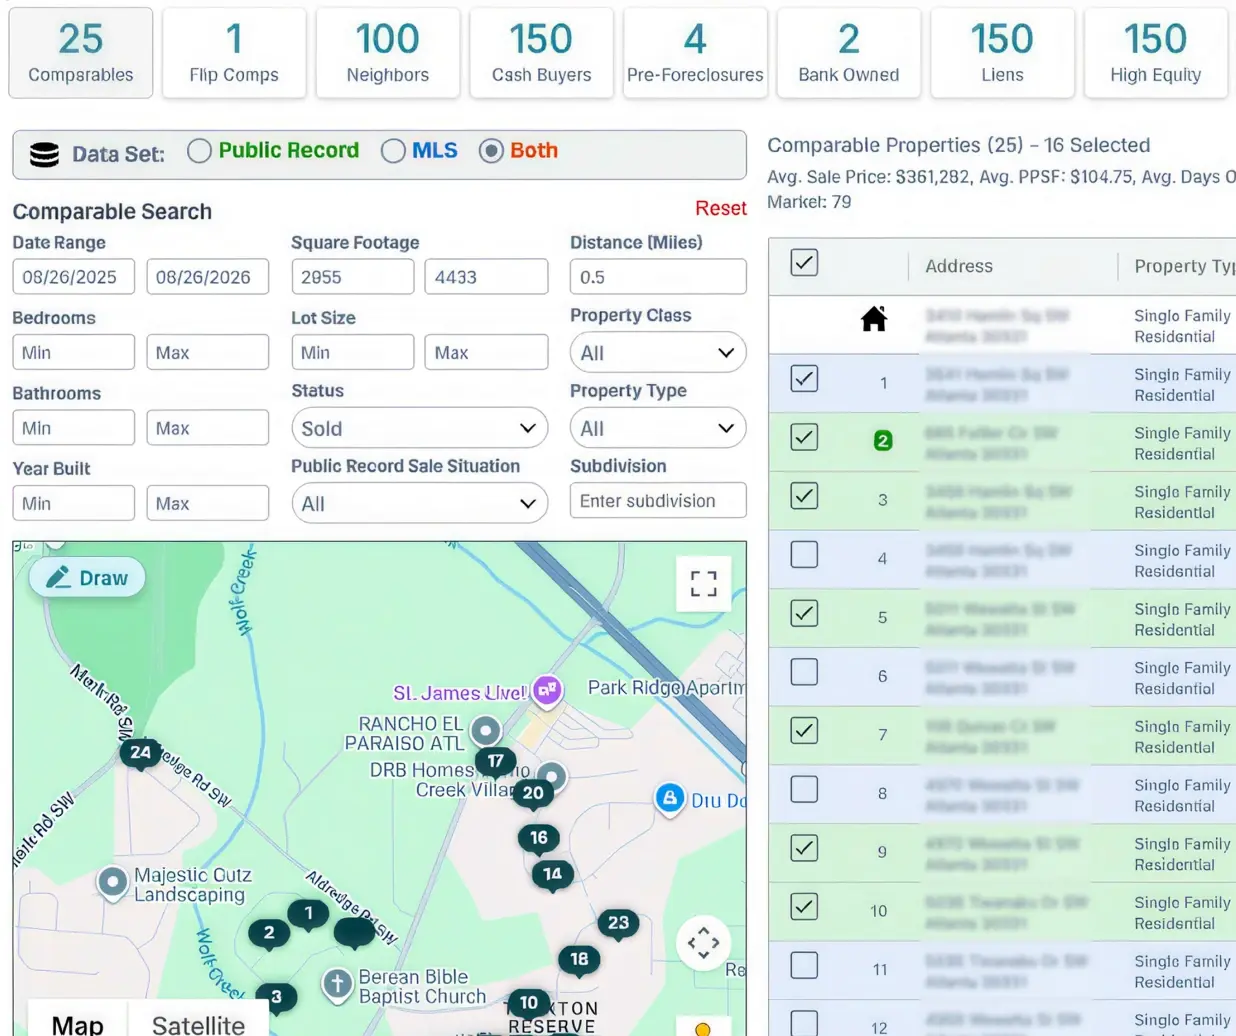
Task: Click the Draw button on the map
Action: click(x=87, y=578)
